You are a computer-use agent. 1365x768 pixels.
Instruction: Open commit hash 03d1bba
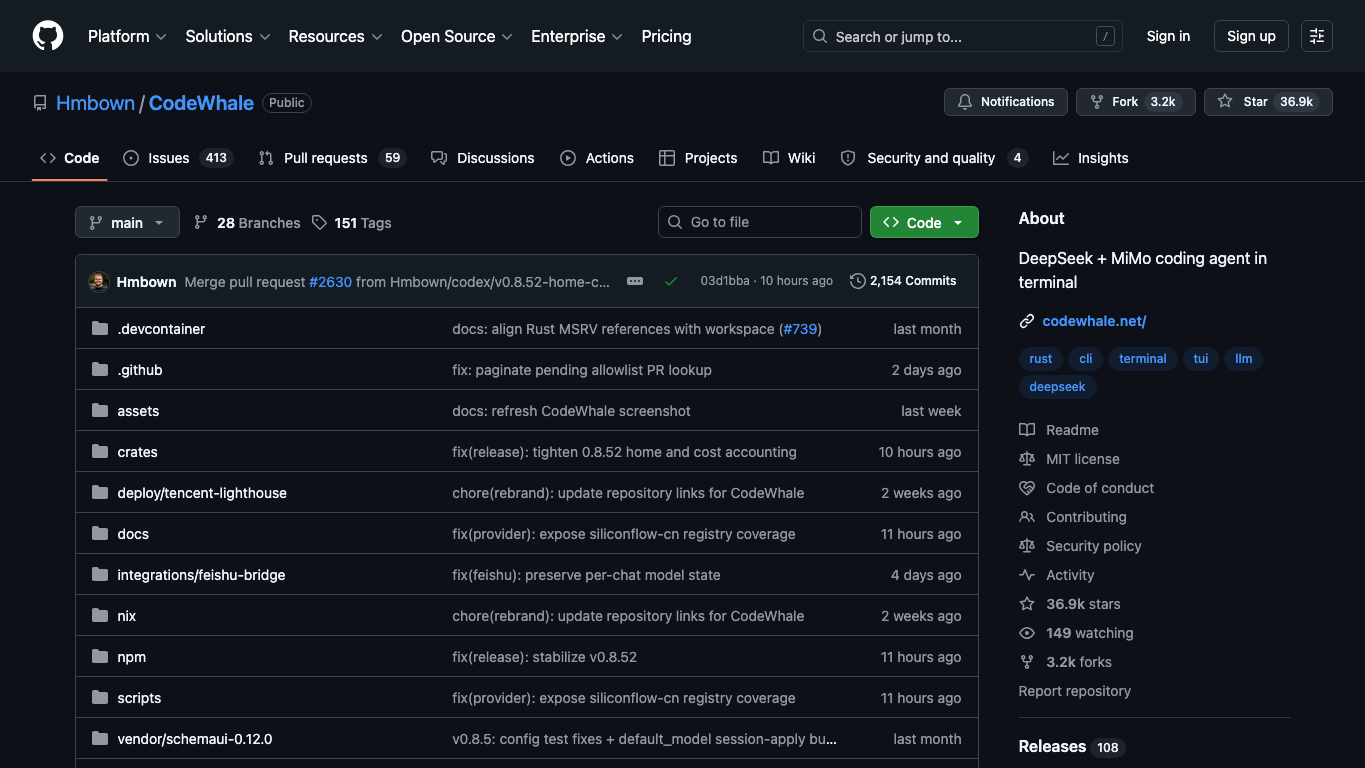(725, 281)
